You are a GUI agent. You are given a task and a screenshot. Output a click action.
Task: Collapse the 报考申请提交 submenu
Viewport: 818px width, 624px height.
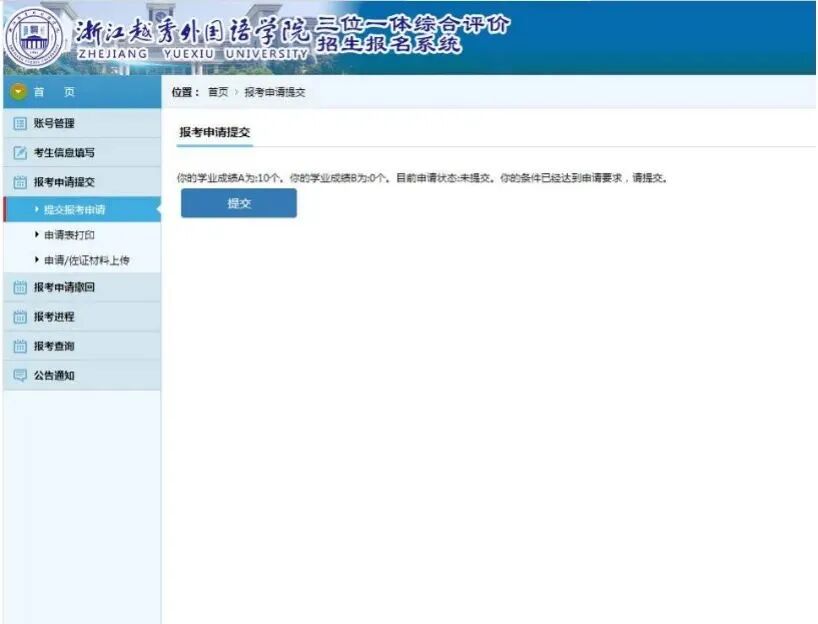(65, 183)
